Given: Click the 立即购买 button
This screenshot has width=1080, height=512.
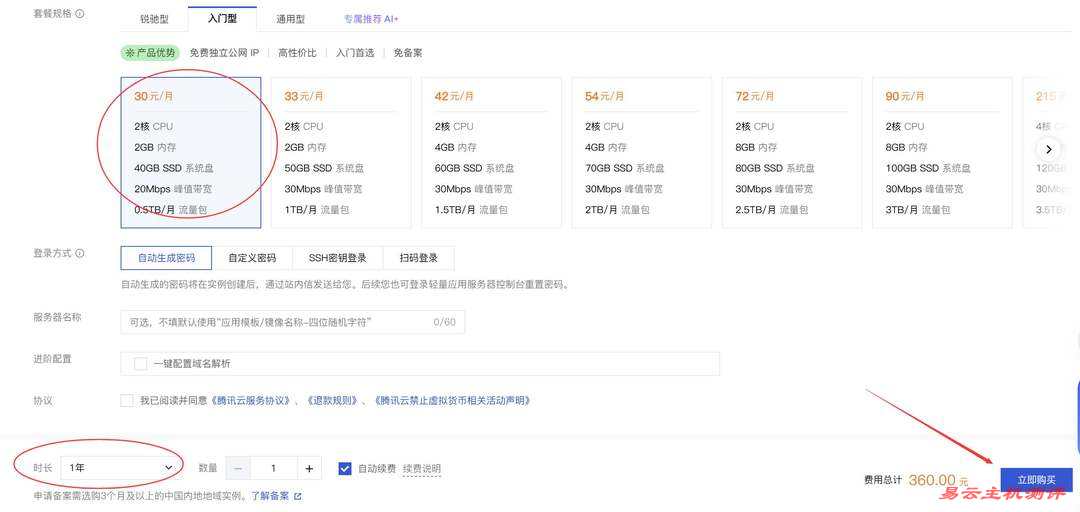Looking at the screenshot, I should pos(1037,480).
